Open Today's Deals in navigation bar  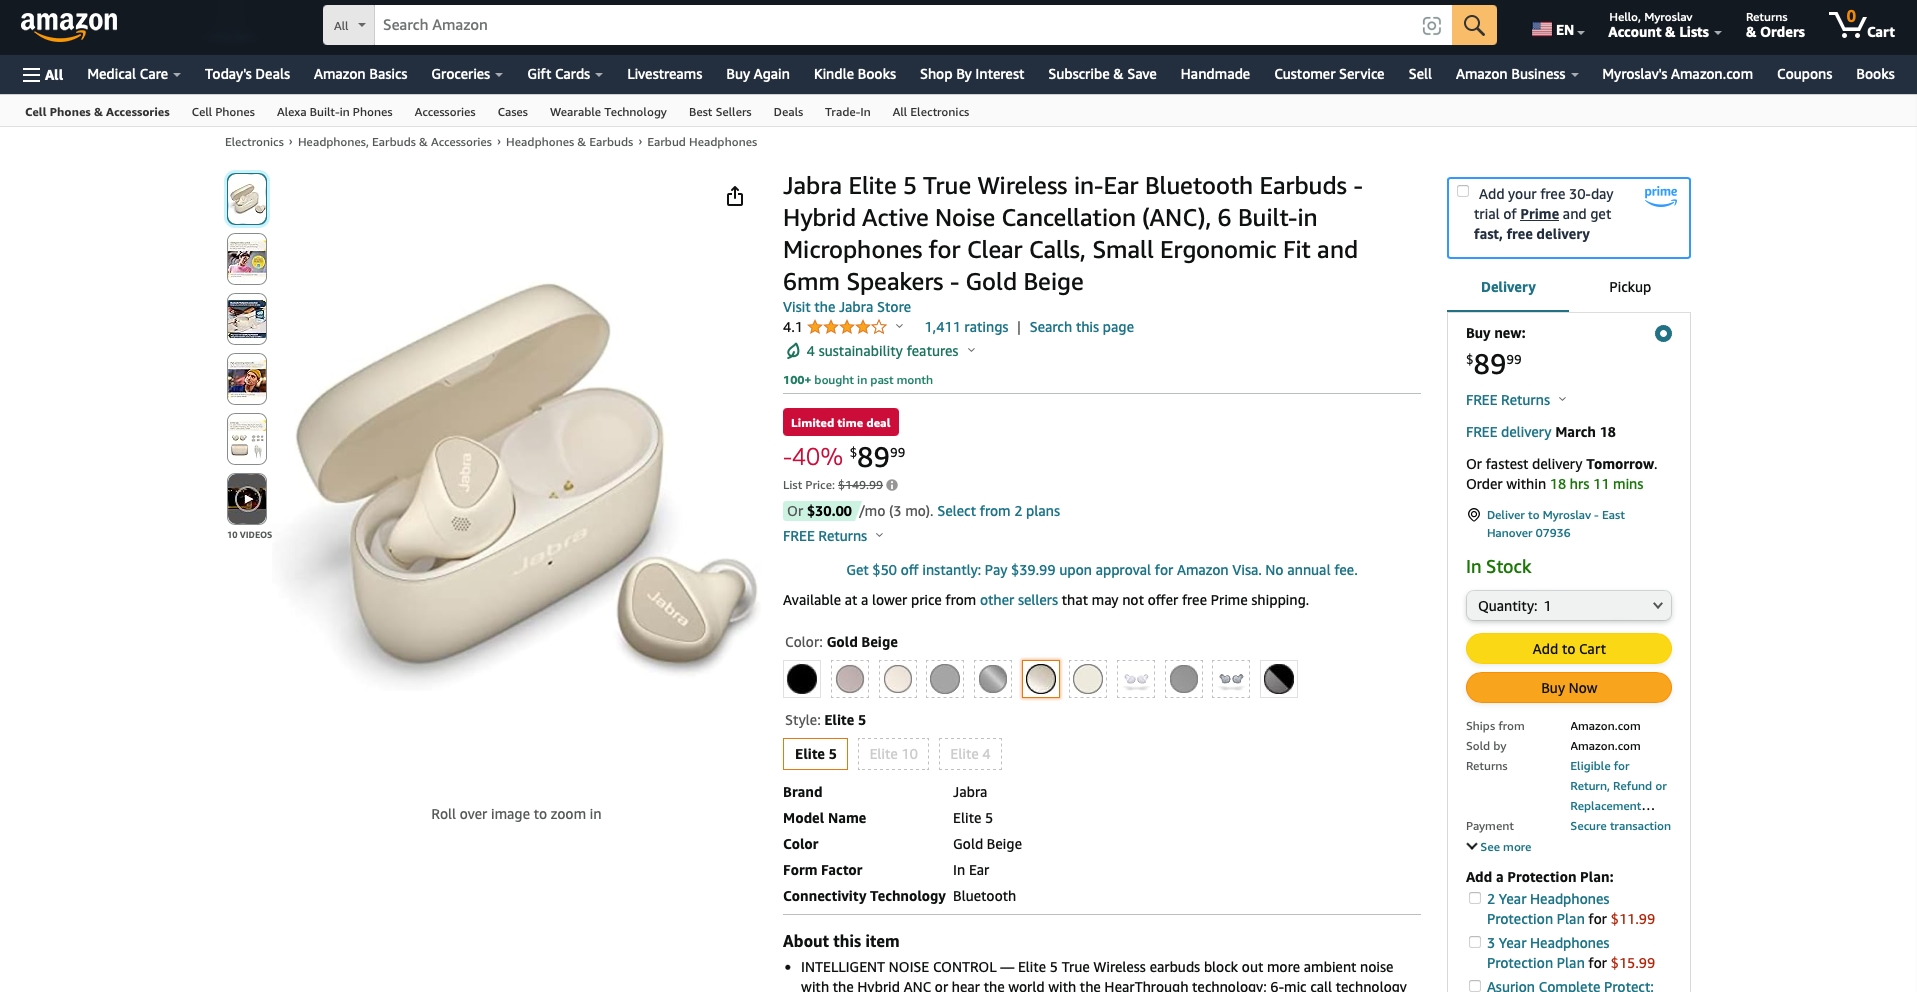tap(247, 74)
